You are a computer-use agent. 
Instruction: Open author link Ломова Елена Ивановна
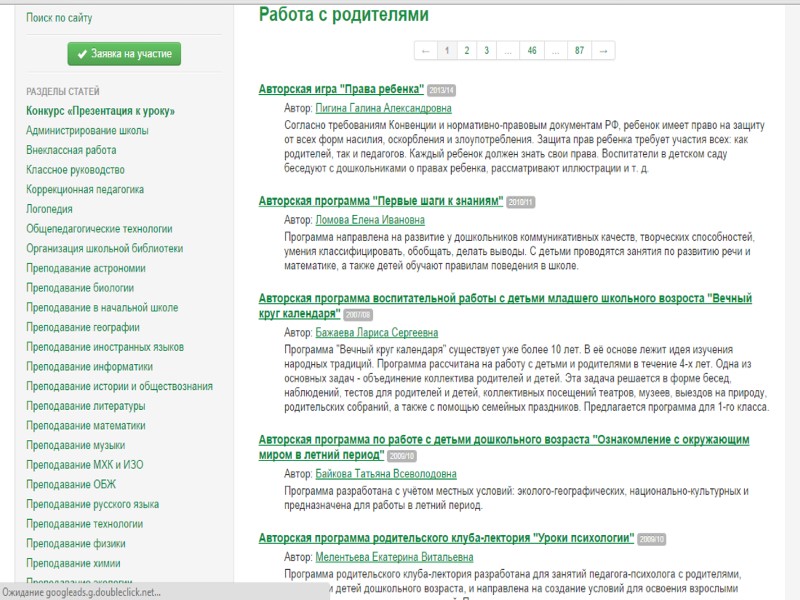(370, 220)
